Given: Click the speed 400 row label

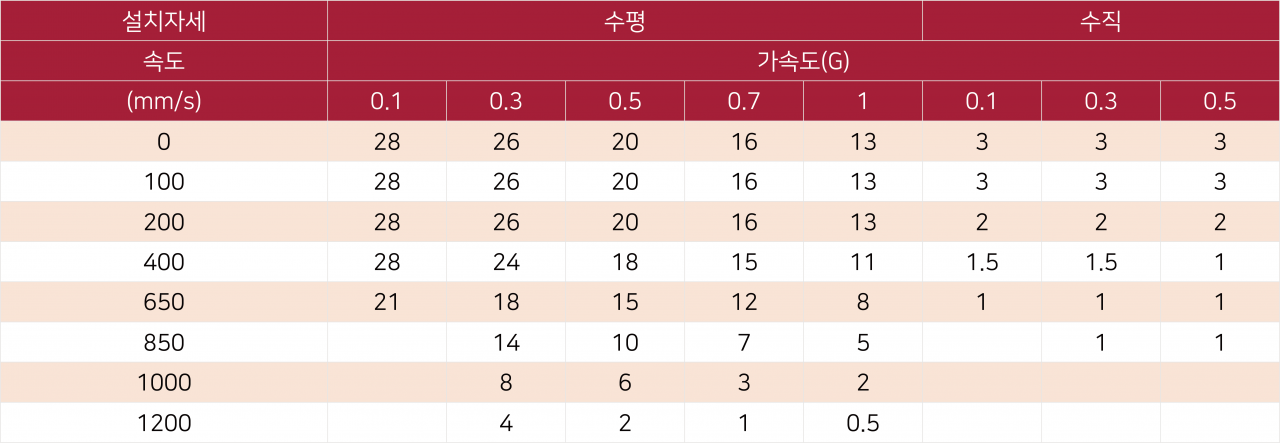Looking at the screenshot, I should pos(163,262).
